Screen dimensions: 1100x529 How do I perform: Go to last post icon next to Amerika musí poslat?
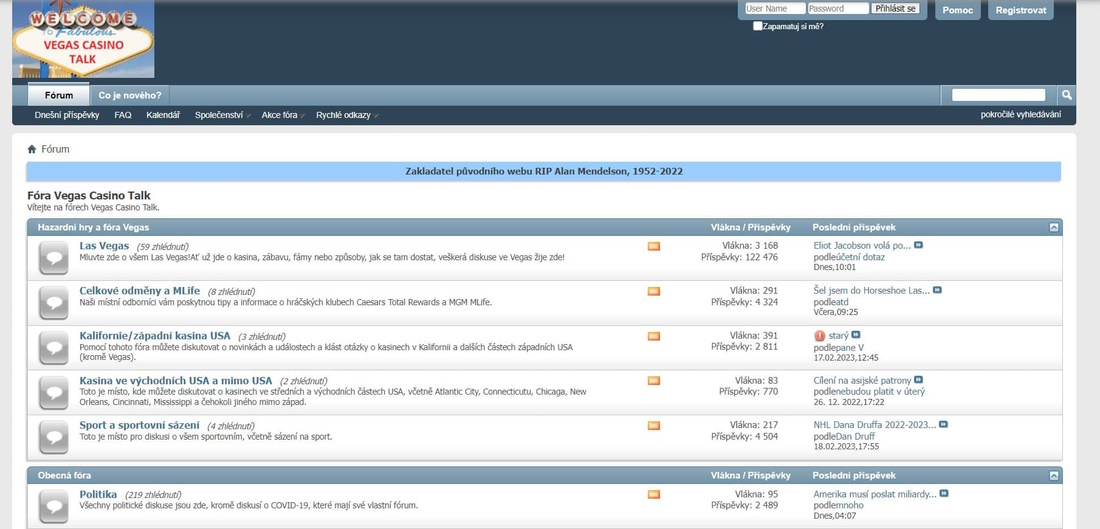coord(944,494)
